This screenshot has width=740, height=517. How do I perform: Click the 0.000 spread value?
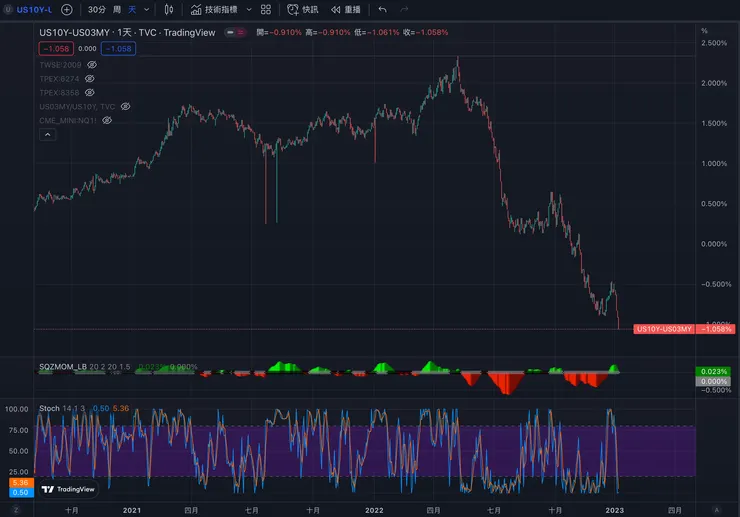point(87,49)
